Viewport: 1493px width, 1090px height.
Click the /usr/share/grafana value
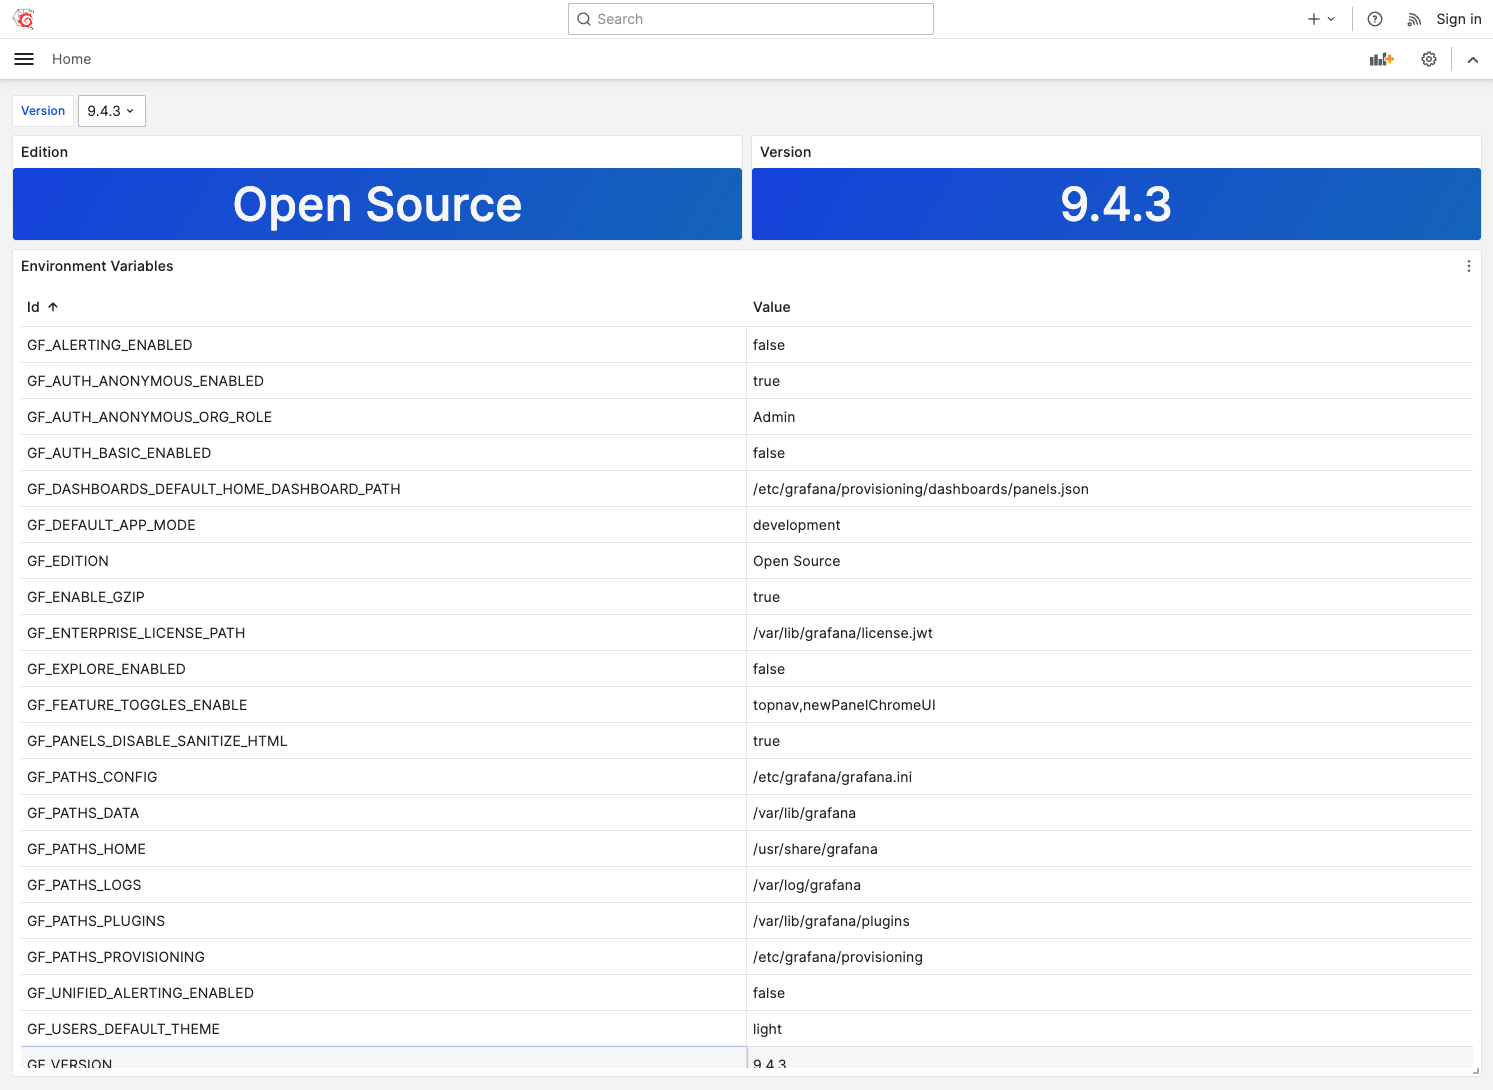[x=1110, y=849]
